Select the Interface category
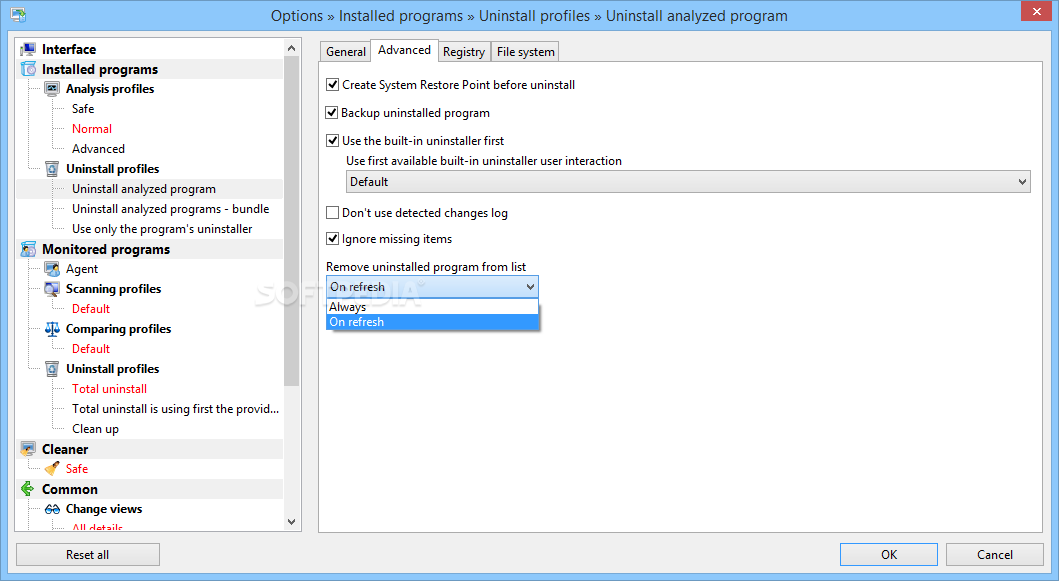Viewport: 1059px width, 581px height. (x=69, y=49)
